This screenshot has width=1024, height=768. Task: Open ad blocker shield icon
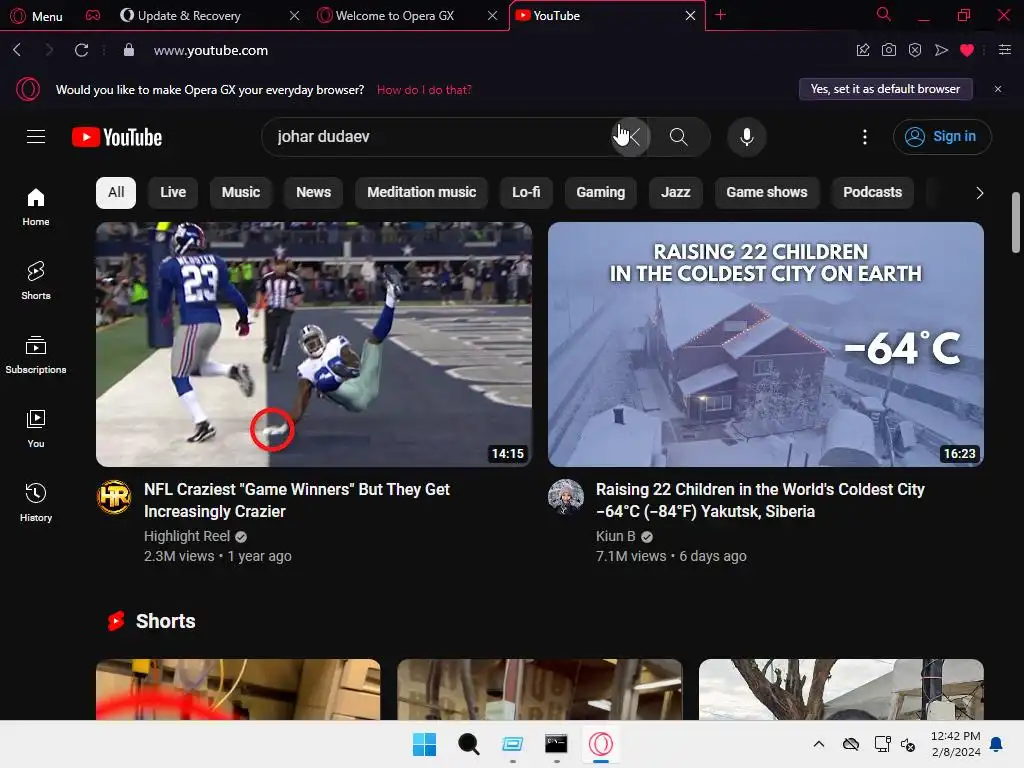point(915,50)
